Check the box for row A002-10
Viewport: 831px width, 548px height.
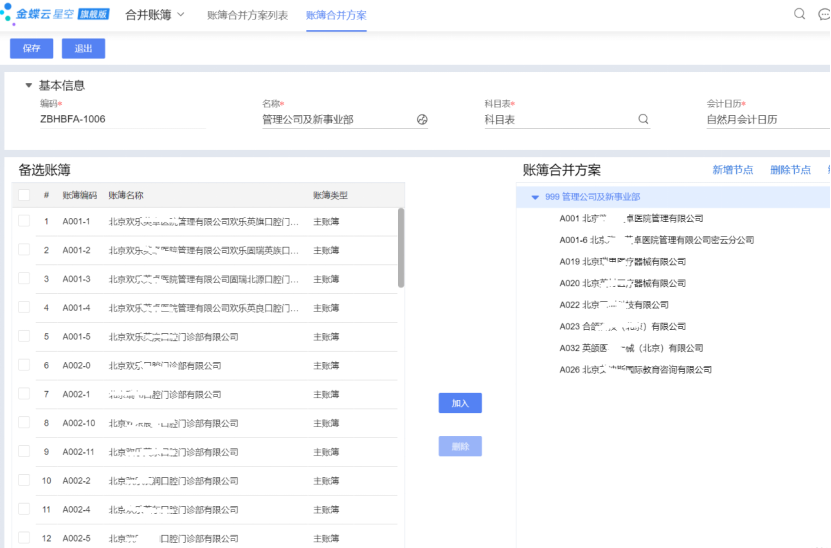24,422
